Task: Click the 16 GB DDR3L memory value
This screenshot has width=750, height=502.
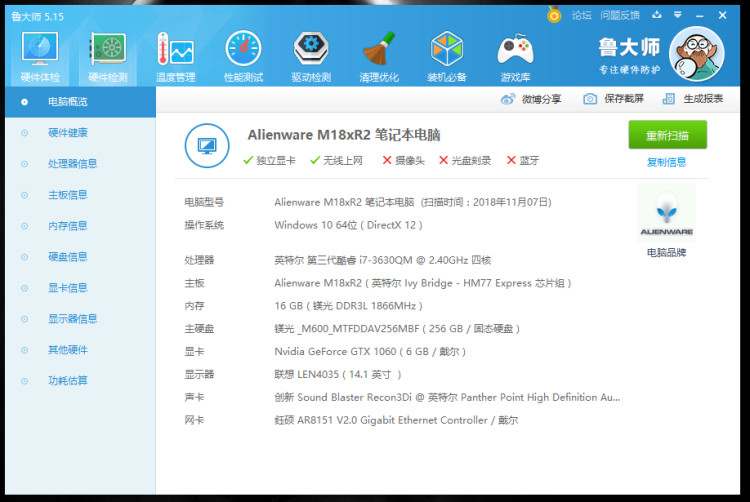Action: pyautogui.click(x=348, y=306)
